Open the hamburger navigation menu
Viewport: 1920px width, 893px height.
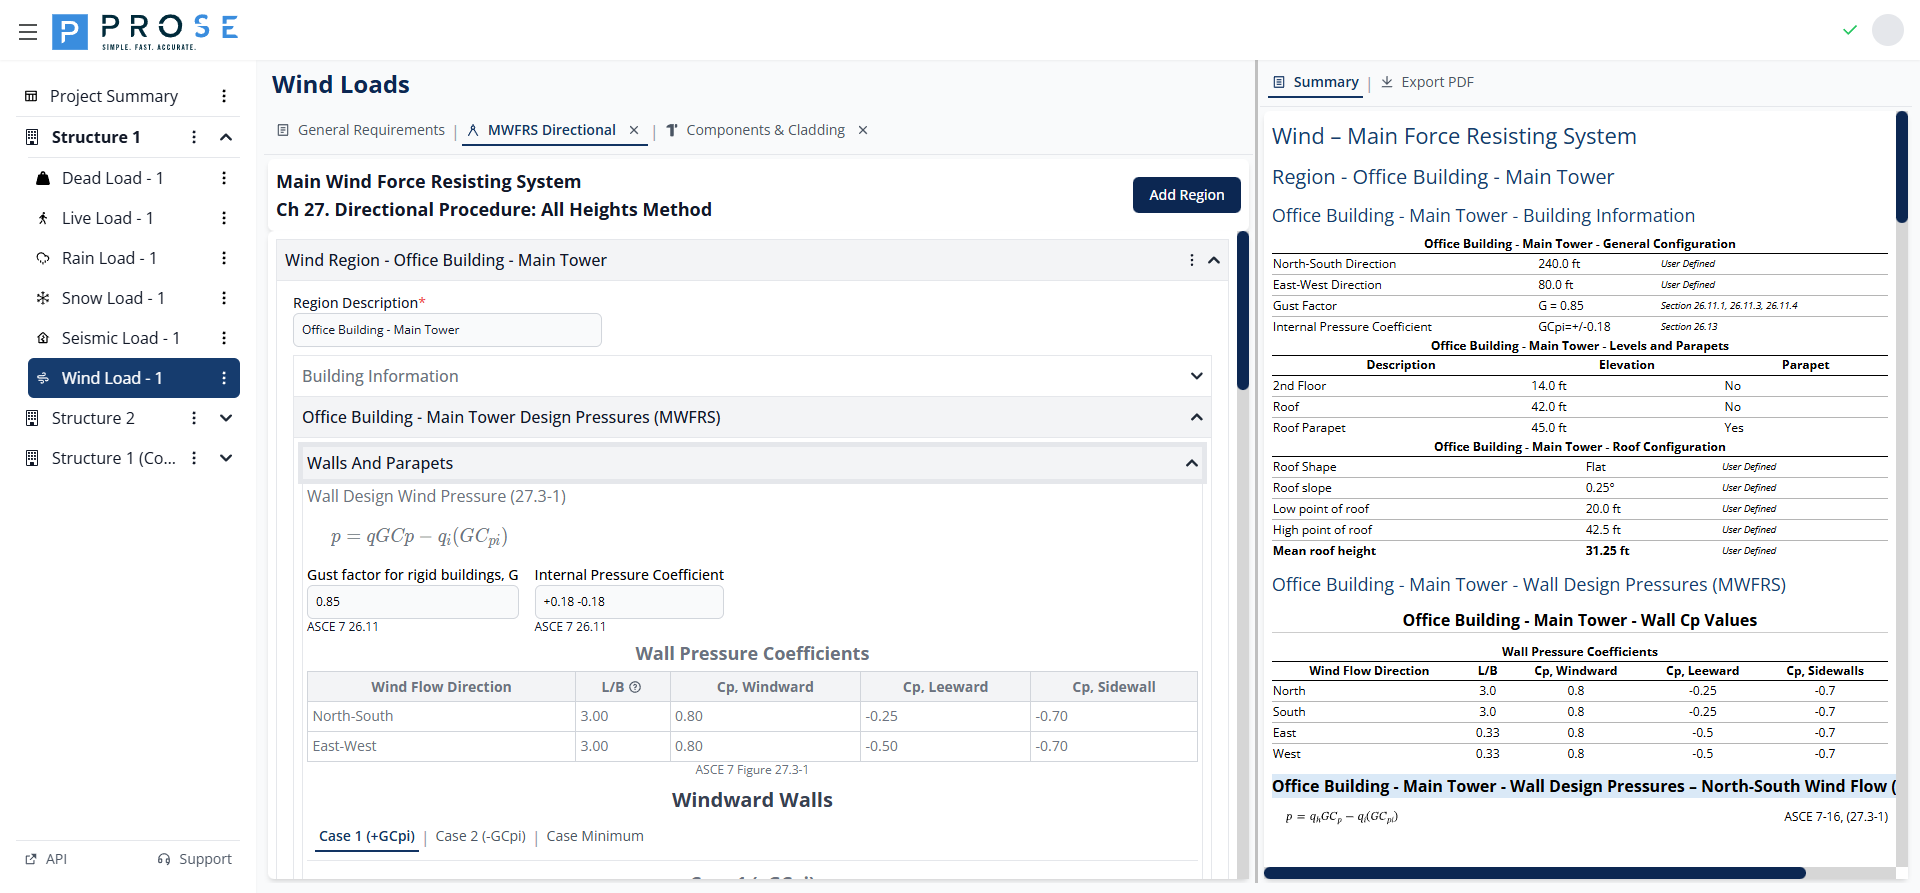[28, 32]
